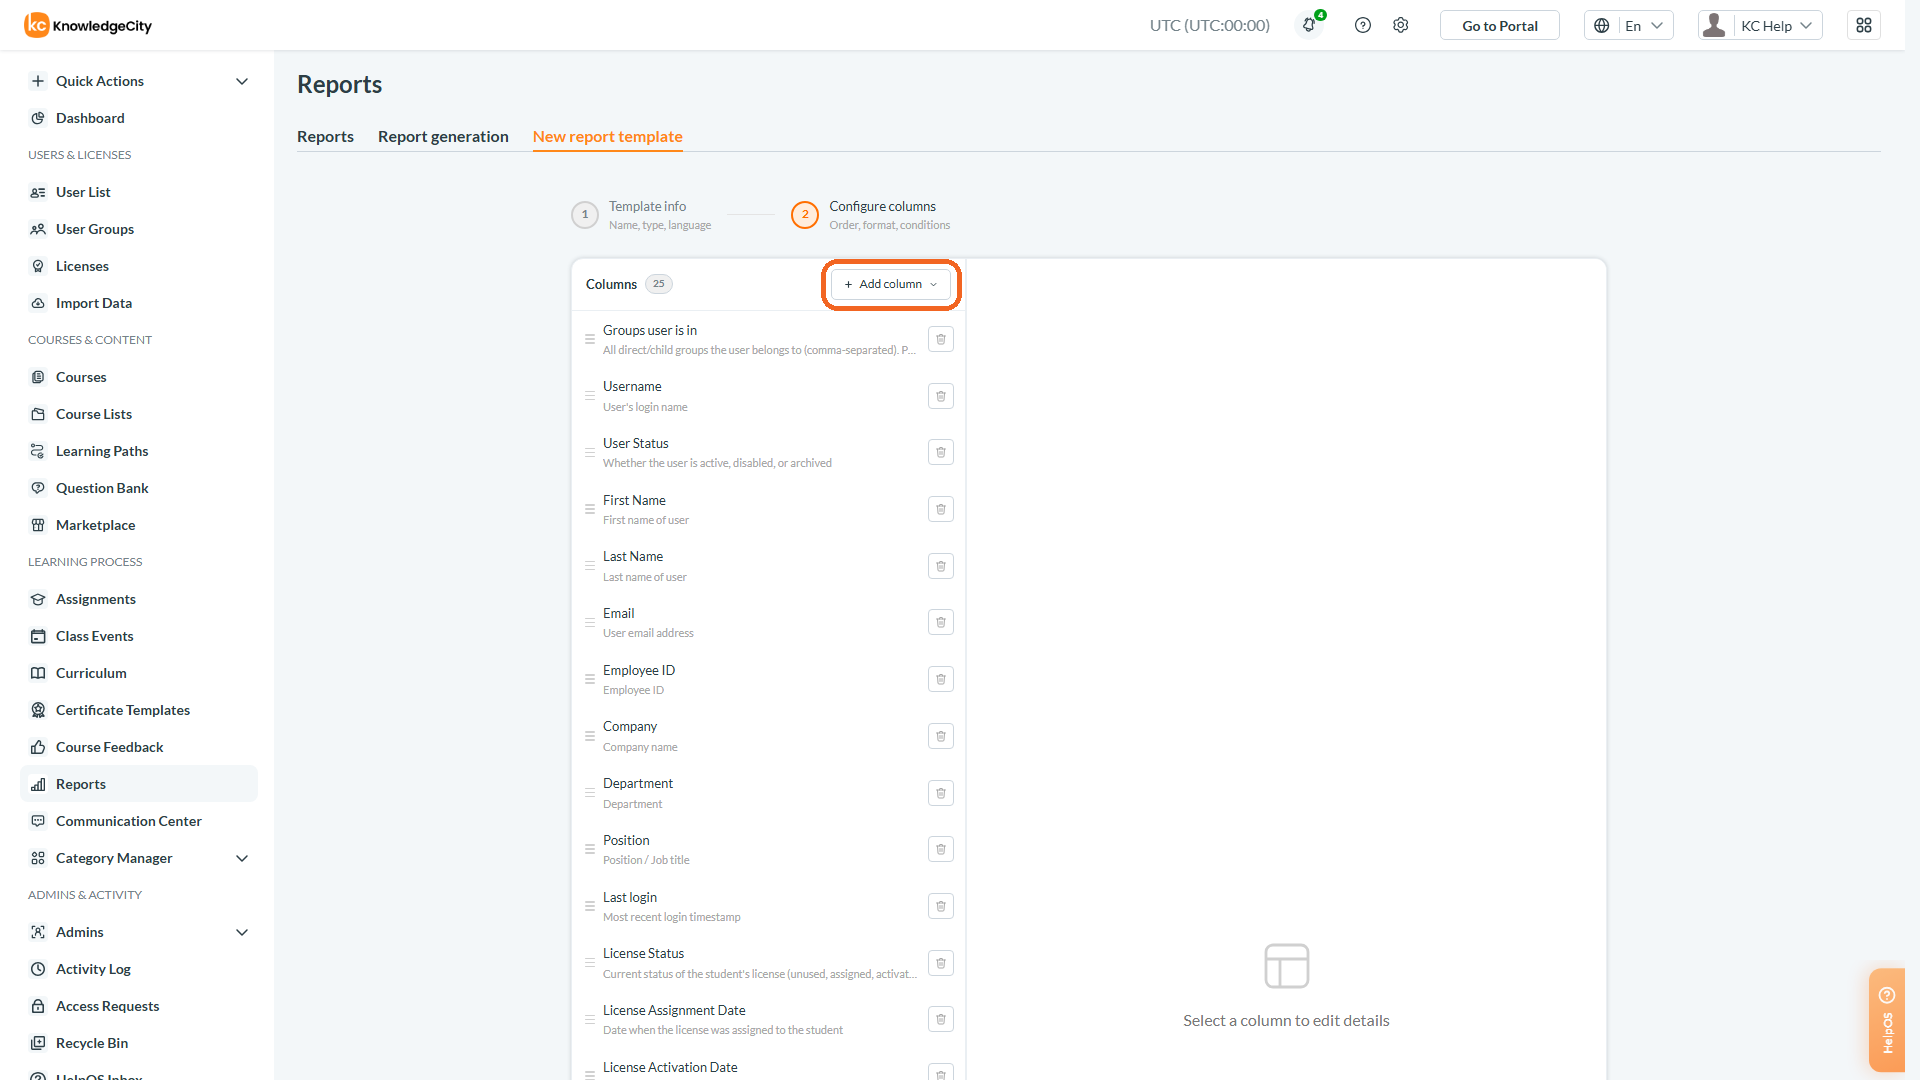Delete the Groups user is in column
Image resolution: width=1920 pixels, height=1080 pixels.
tap(940, 339)
